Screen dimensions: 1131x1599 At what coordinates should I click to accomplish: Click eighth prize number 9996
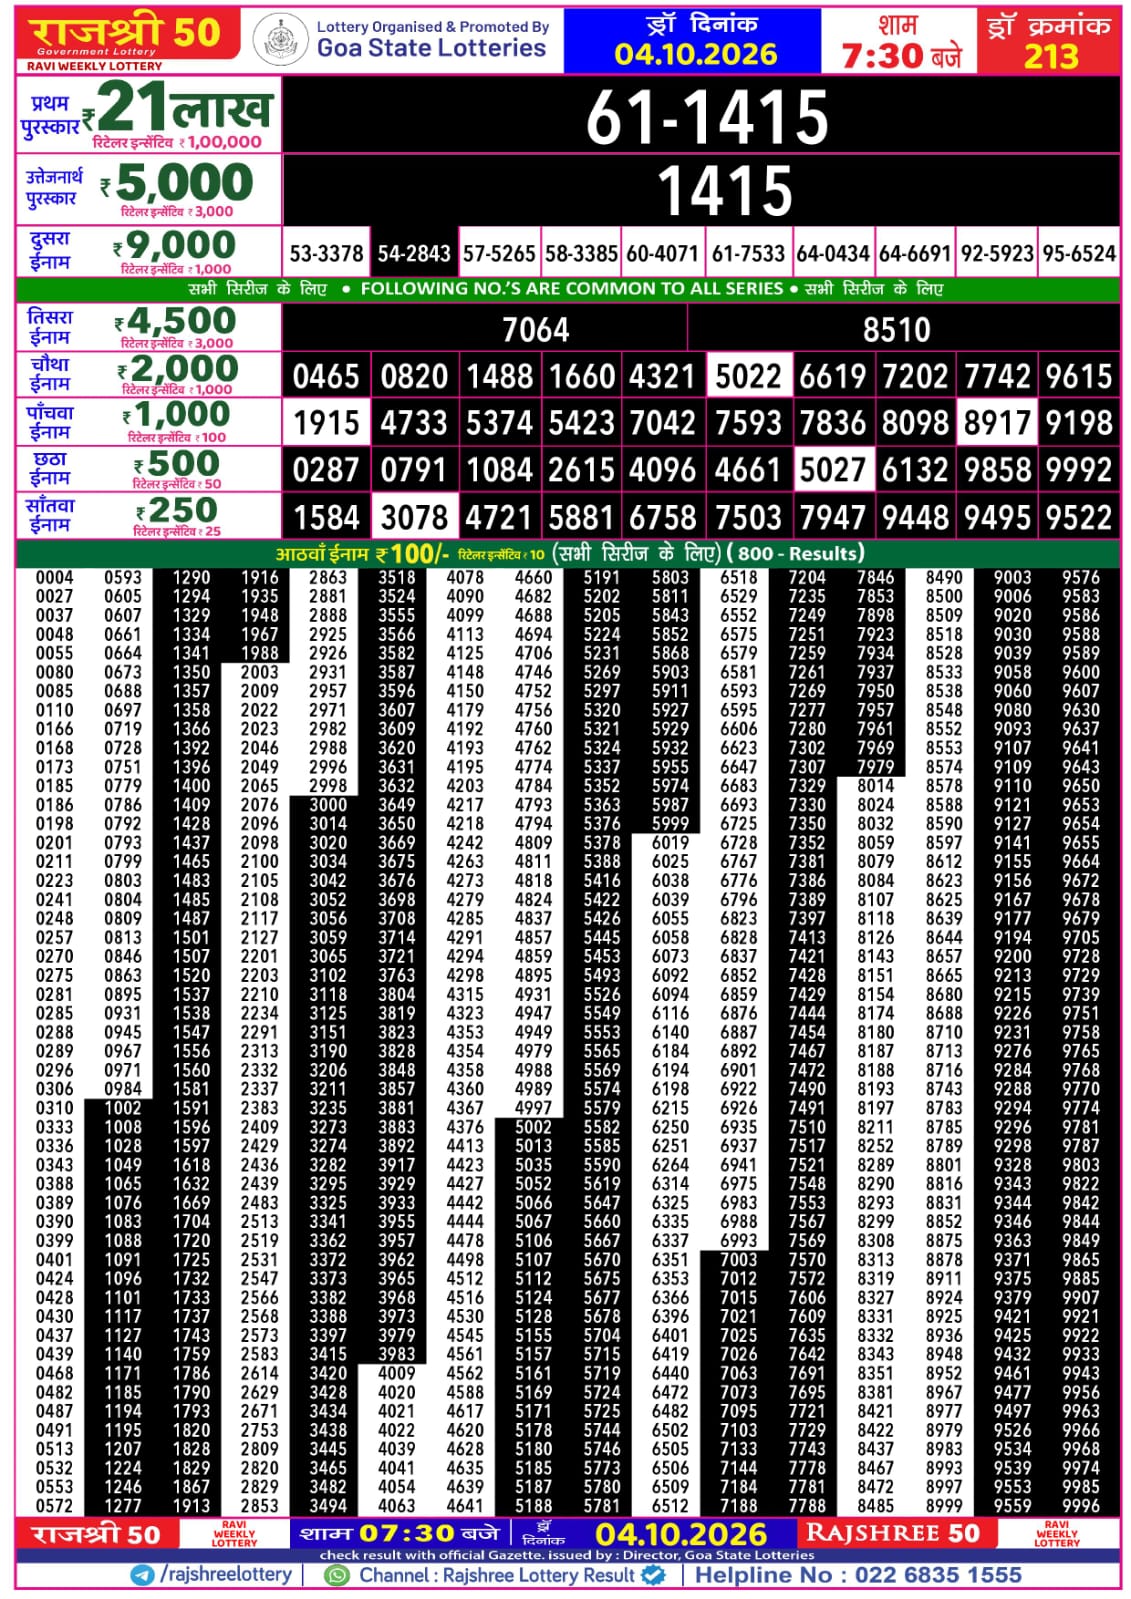[1080, 1505]
